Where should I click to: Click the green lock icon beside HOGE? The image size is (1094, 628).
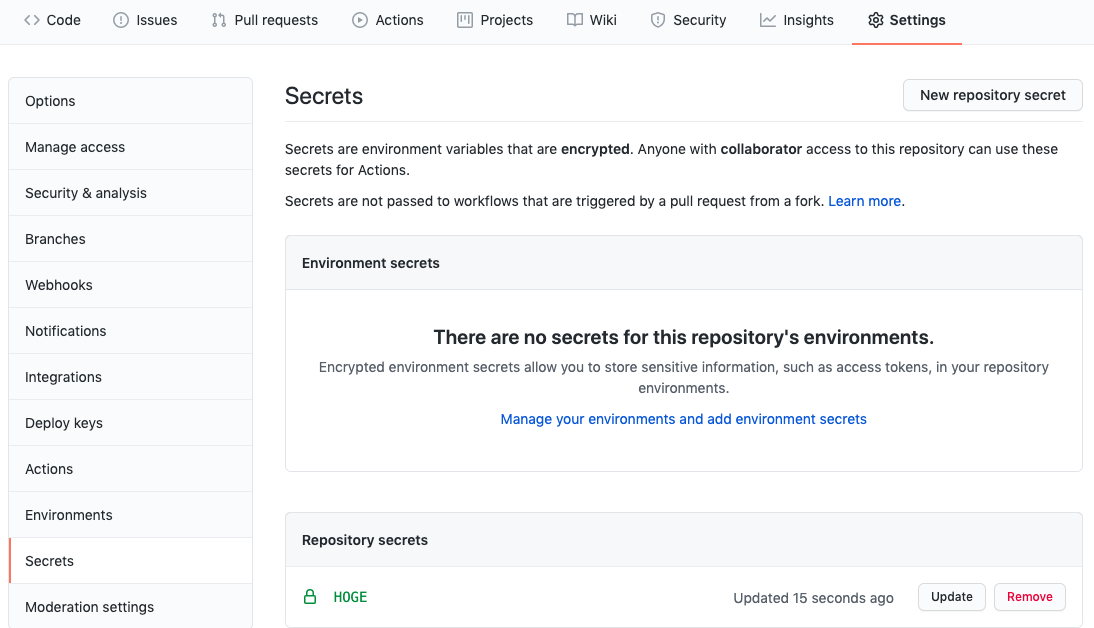pyautogui.click(x=310, y=597)
